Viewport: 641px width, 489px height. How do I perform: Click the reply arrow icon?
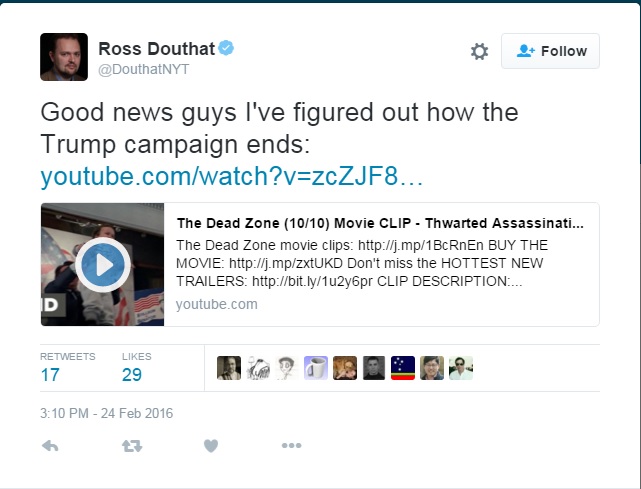point(50,446)
